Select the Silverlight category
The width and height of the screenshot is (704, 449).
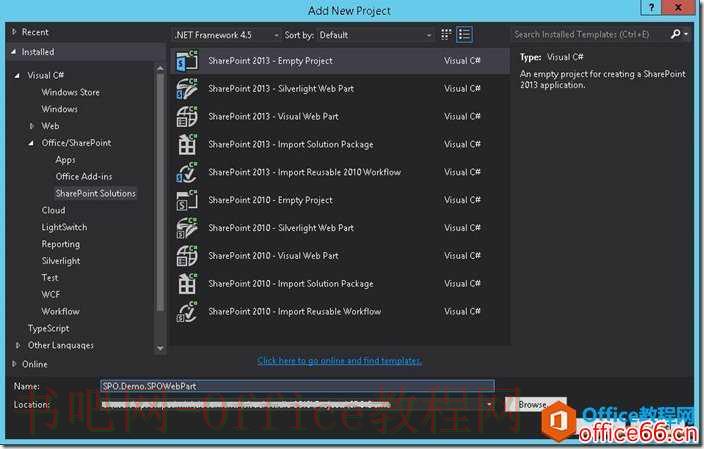pos(61,261)
